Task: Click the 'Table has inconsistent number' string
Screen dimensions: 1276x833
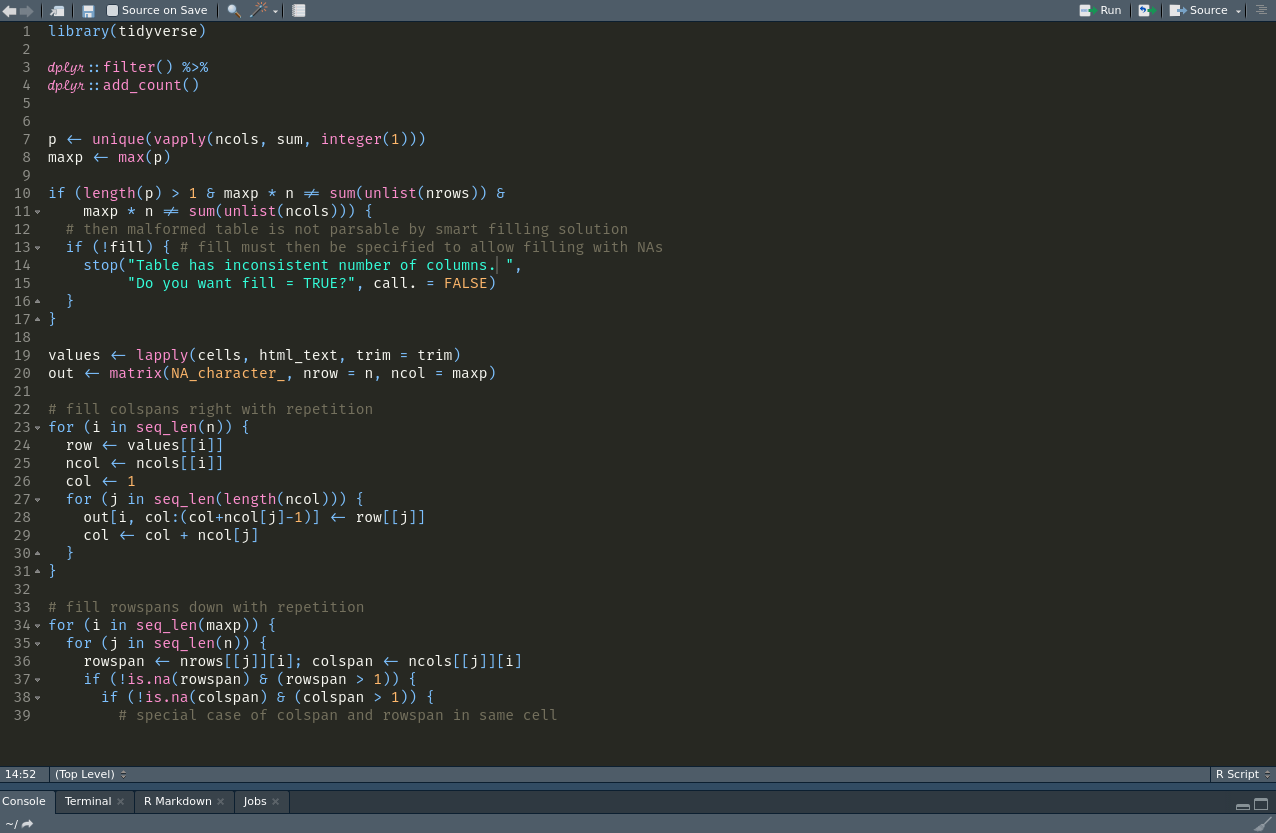Action: [320, 265]
